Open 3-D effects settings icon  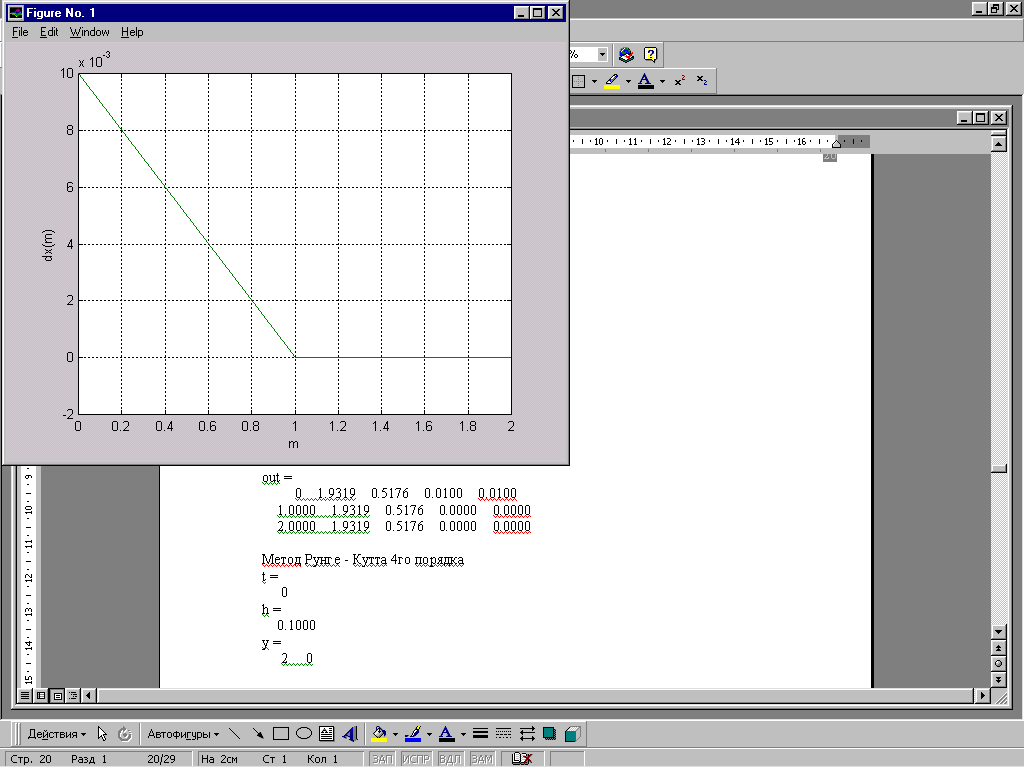[571, 734]
